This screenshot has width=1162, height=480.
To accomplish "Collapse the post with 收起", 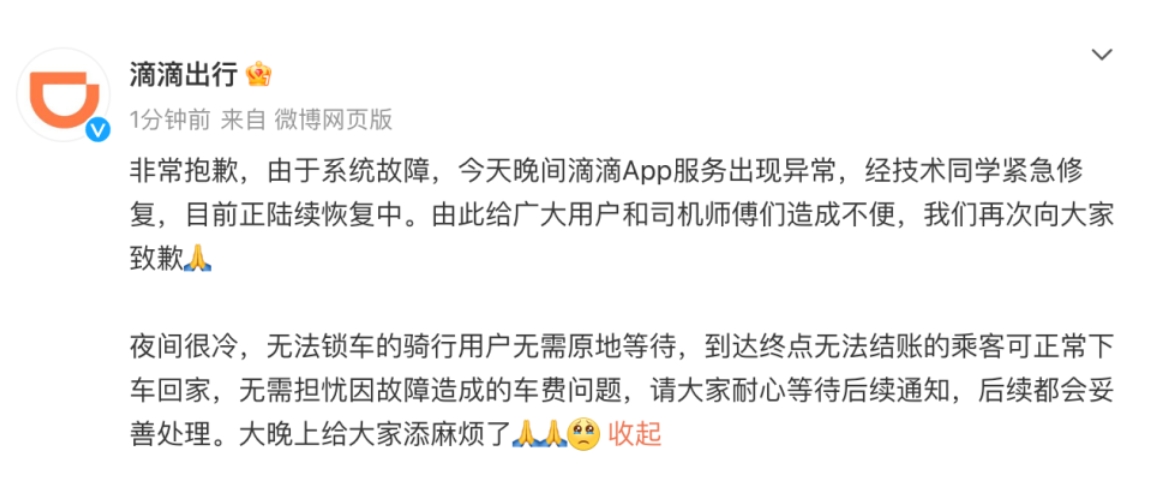I will coord(634,434).
